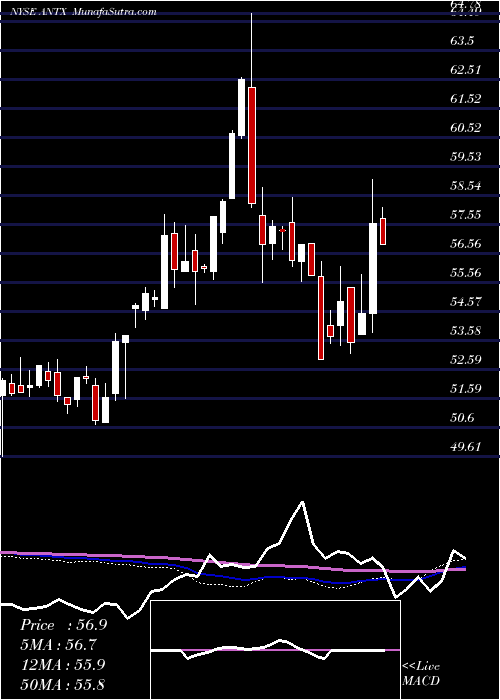This screenshot has height=700, width=500.
Task: Select the 51.59 price axis label
Action: pyautogui.click(x=467, y=389)
